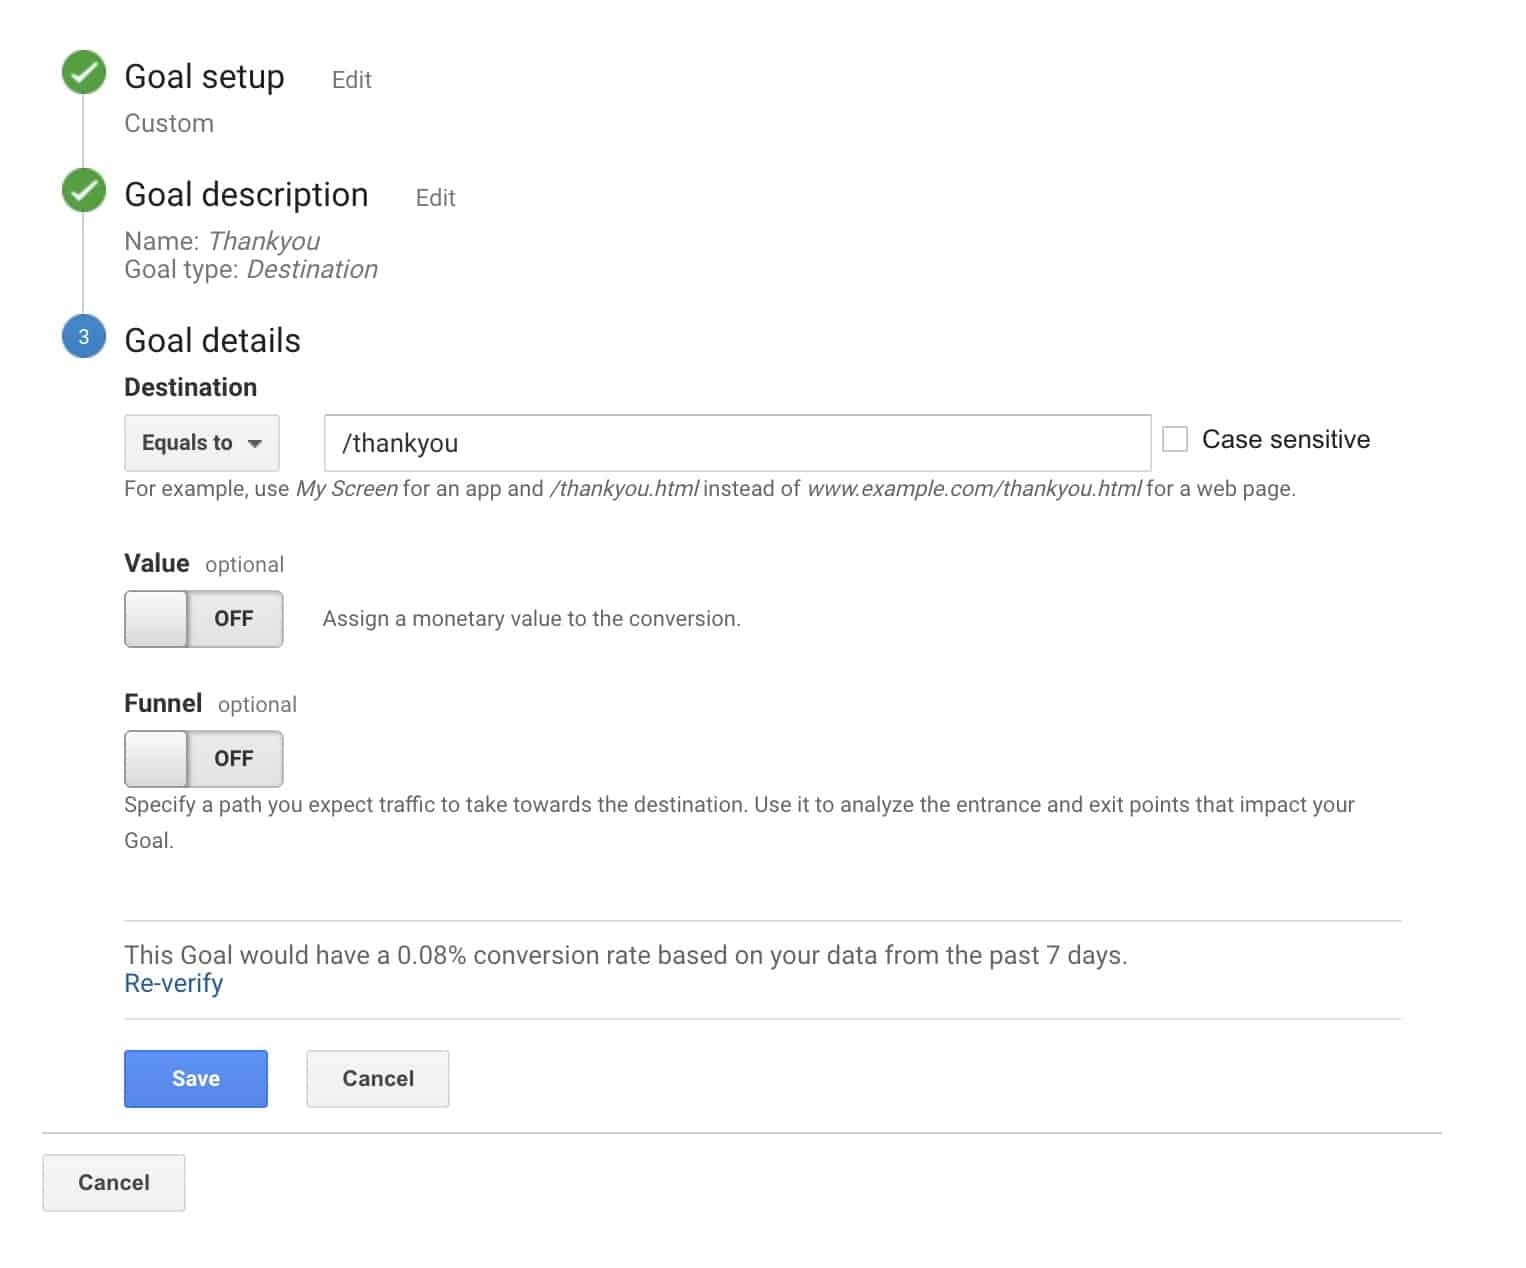Save the goal configuration
The image size is (1526, 1268).
pyautogui.click(x=195, y=1078)
